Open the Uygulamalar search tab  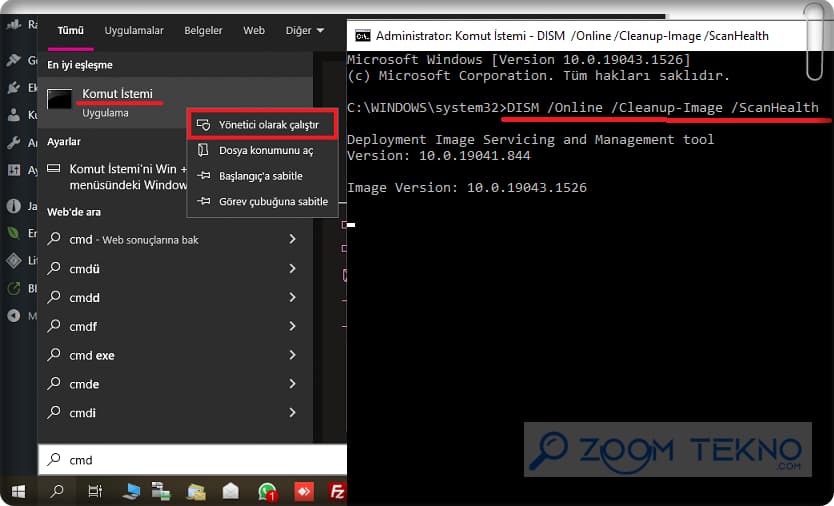134,31
